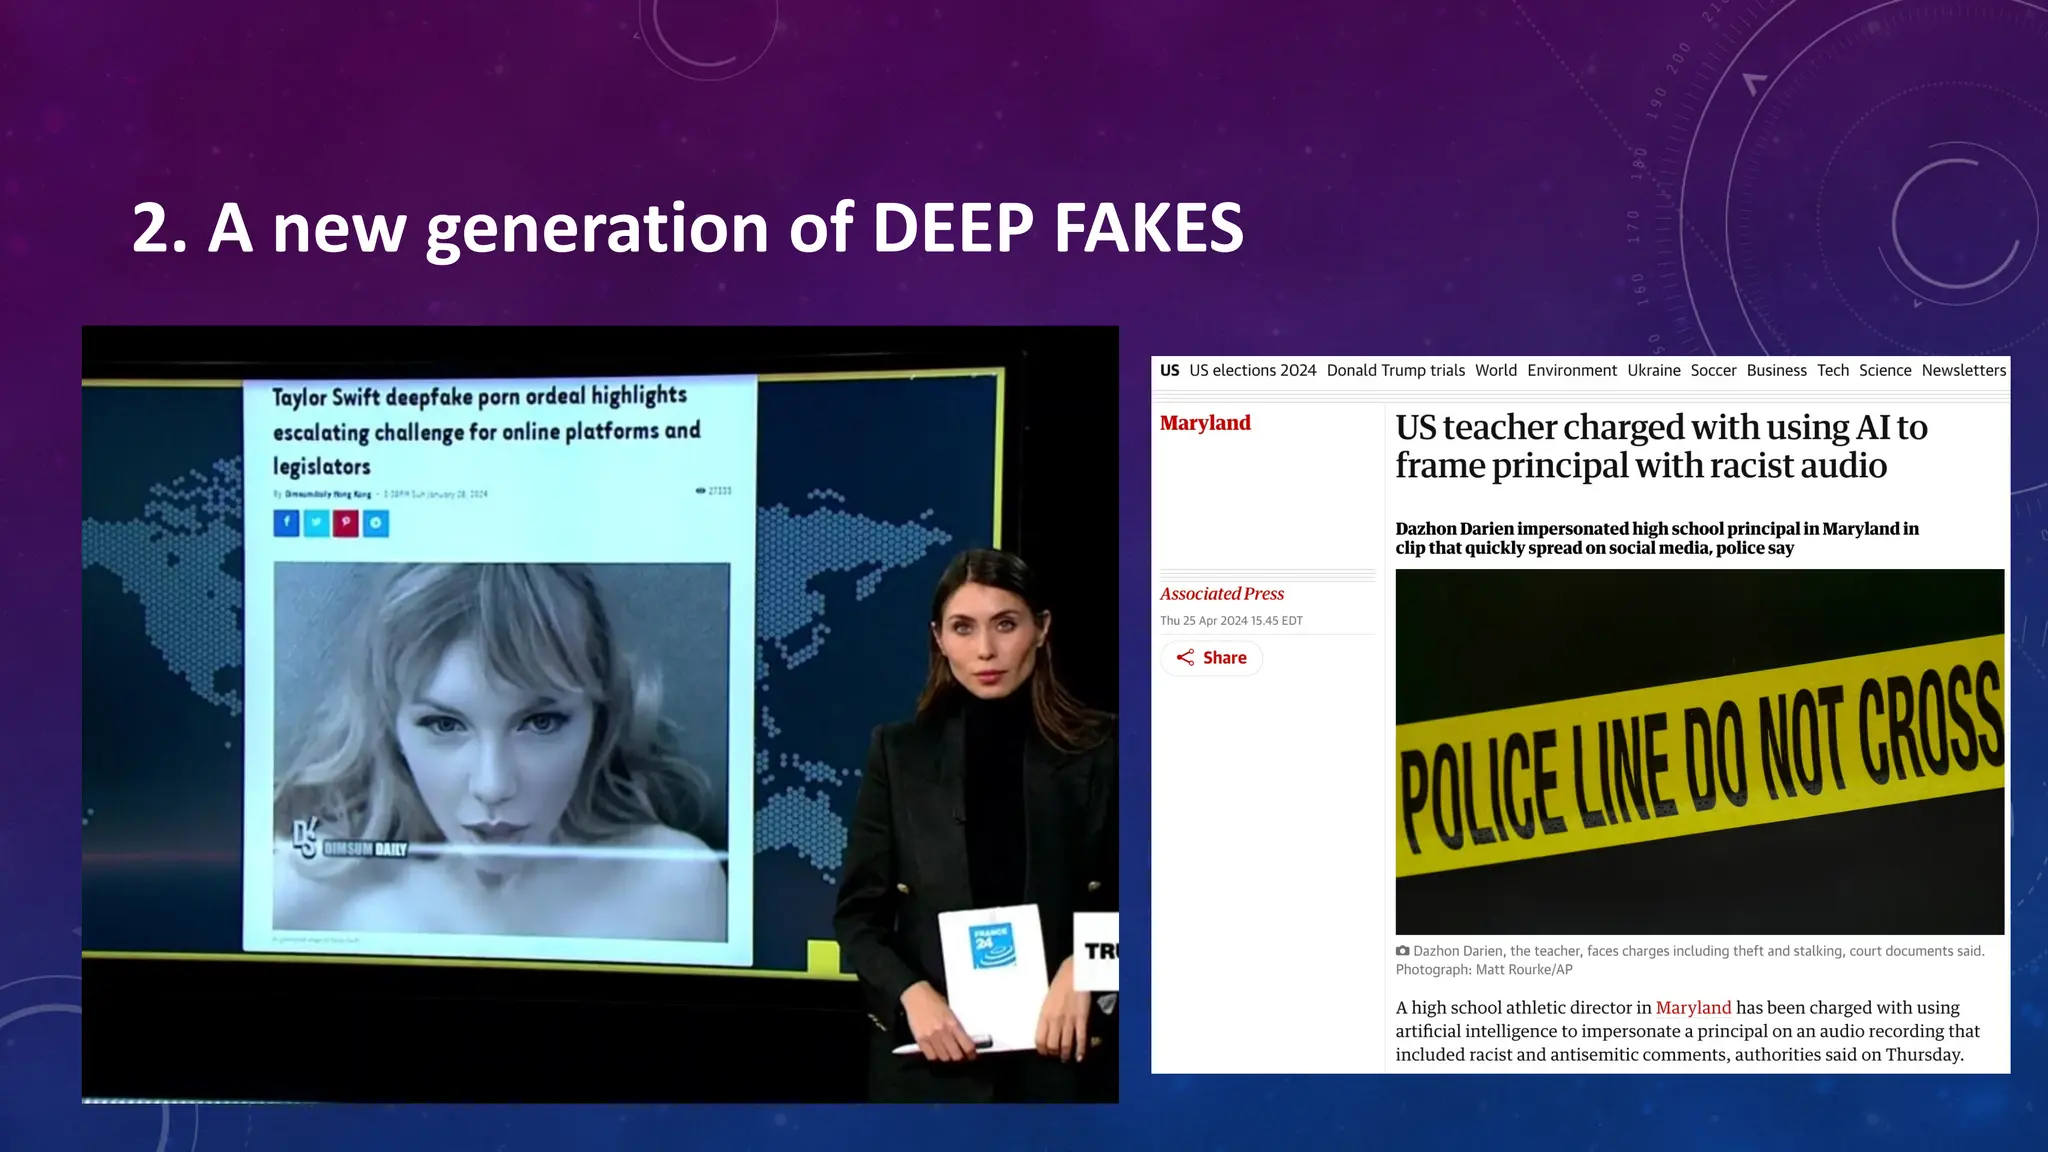Open the Business section

[x=1777, y=370]
